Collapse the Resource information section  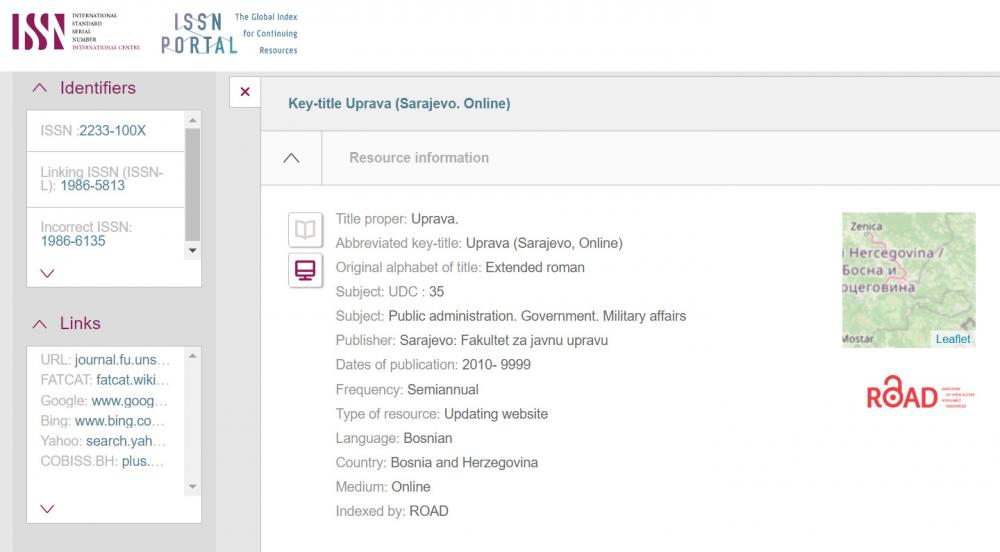click(291, 158)
